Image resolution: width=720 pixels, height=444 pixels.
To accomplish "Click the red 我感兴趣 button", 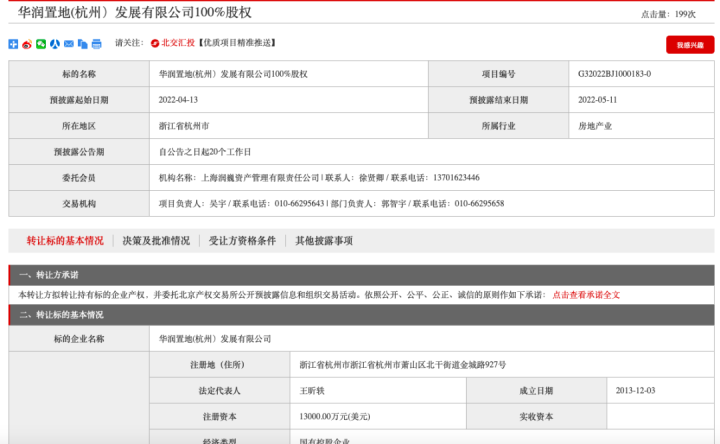I will coord(690,45).
